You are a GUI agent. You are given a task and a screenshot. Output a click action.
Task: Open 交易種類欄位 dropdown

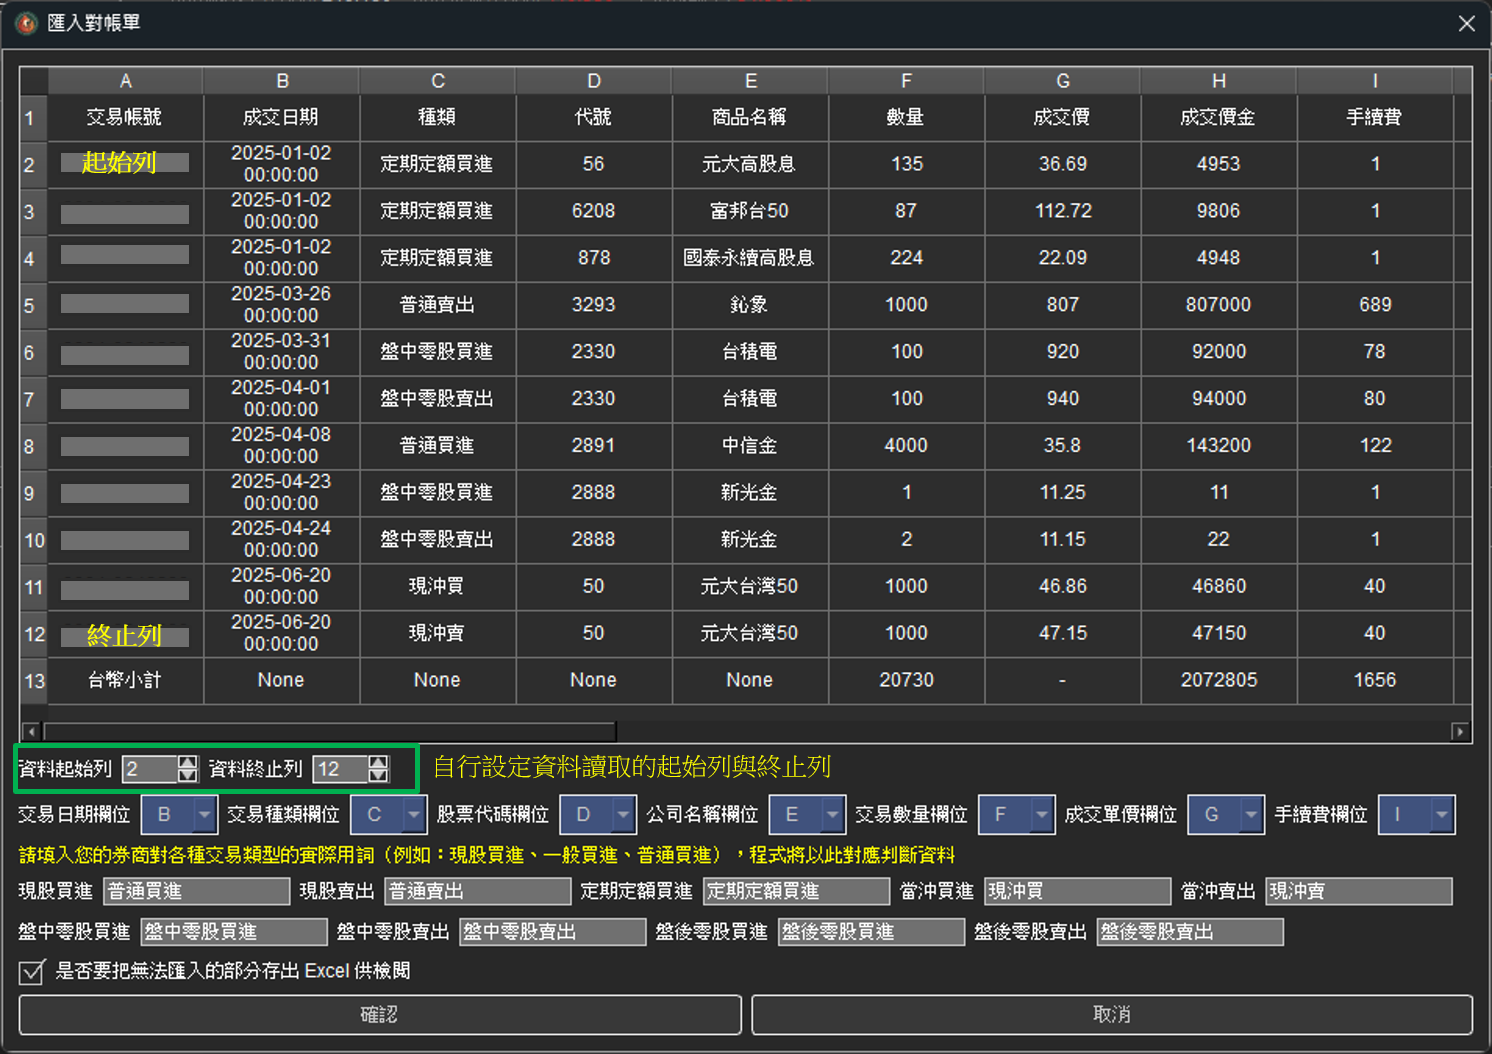click(388, 815)
